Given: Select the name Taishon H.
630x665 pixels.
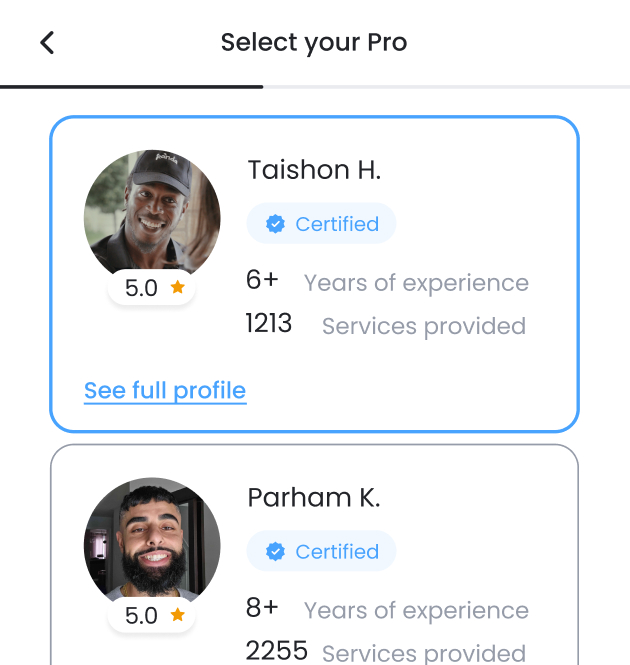Looking at the screenshot, I should (x=314, y=170).
